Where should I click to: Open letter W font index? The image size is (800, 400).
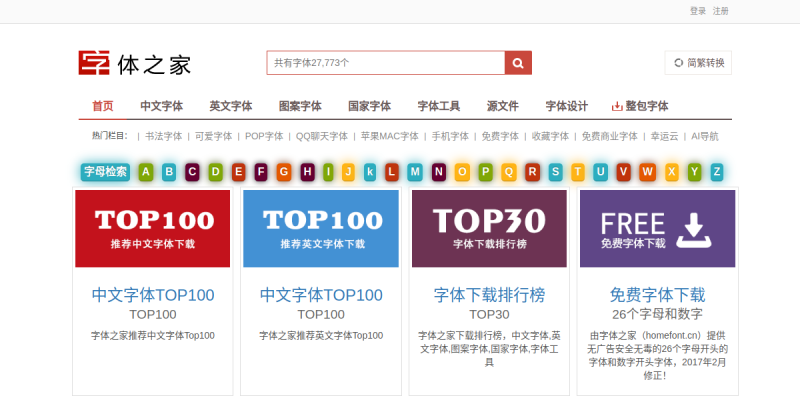click(647, 172)
